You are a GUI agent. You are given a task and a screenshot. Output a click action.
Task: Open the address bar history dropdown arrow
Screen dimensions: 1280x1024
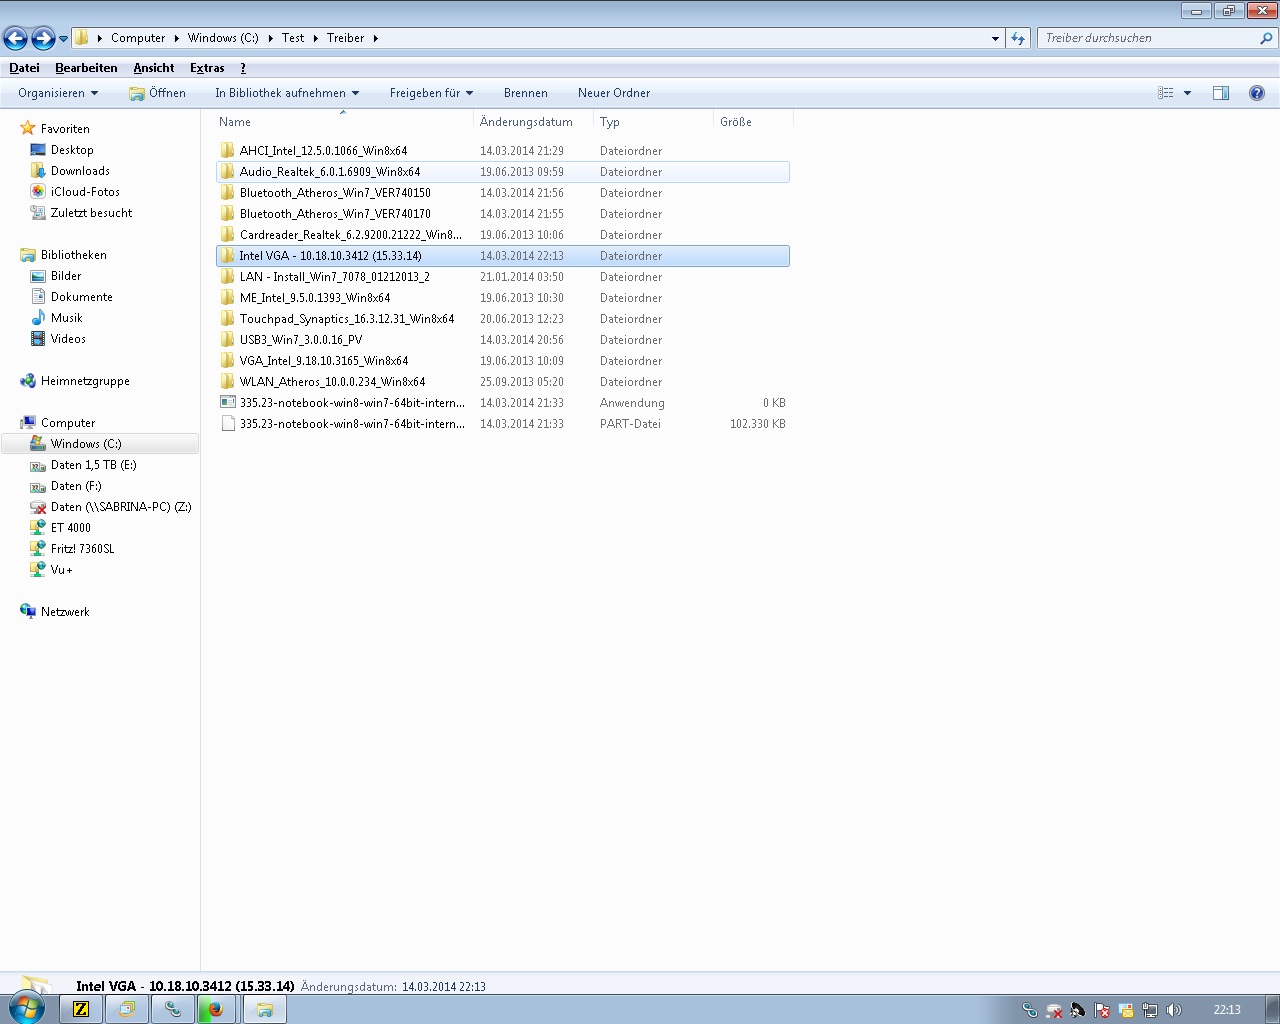click(995, 38)
